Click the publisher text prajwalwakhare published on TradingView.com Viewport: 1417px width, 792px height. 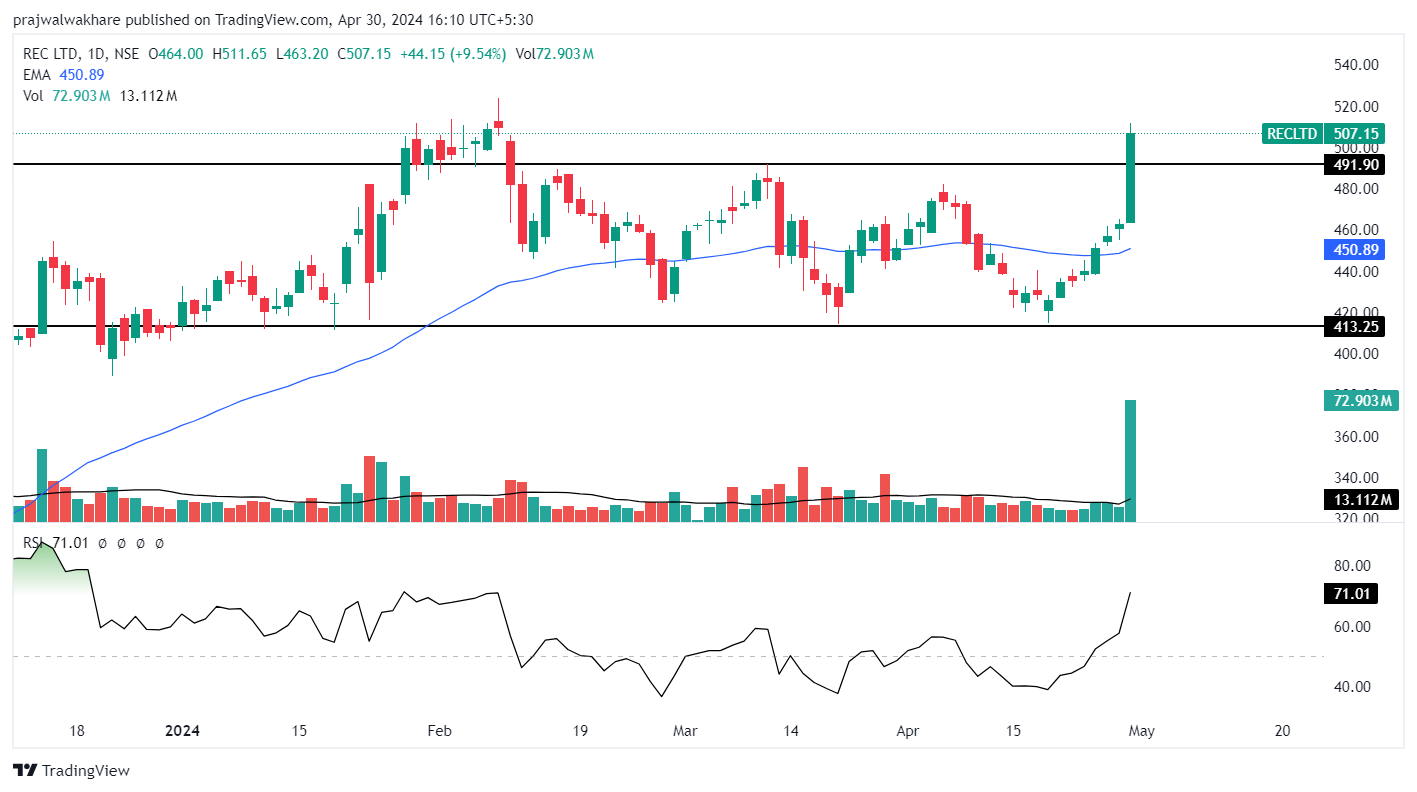coord(171,20)
